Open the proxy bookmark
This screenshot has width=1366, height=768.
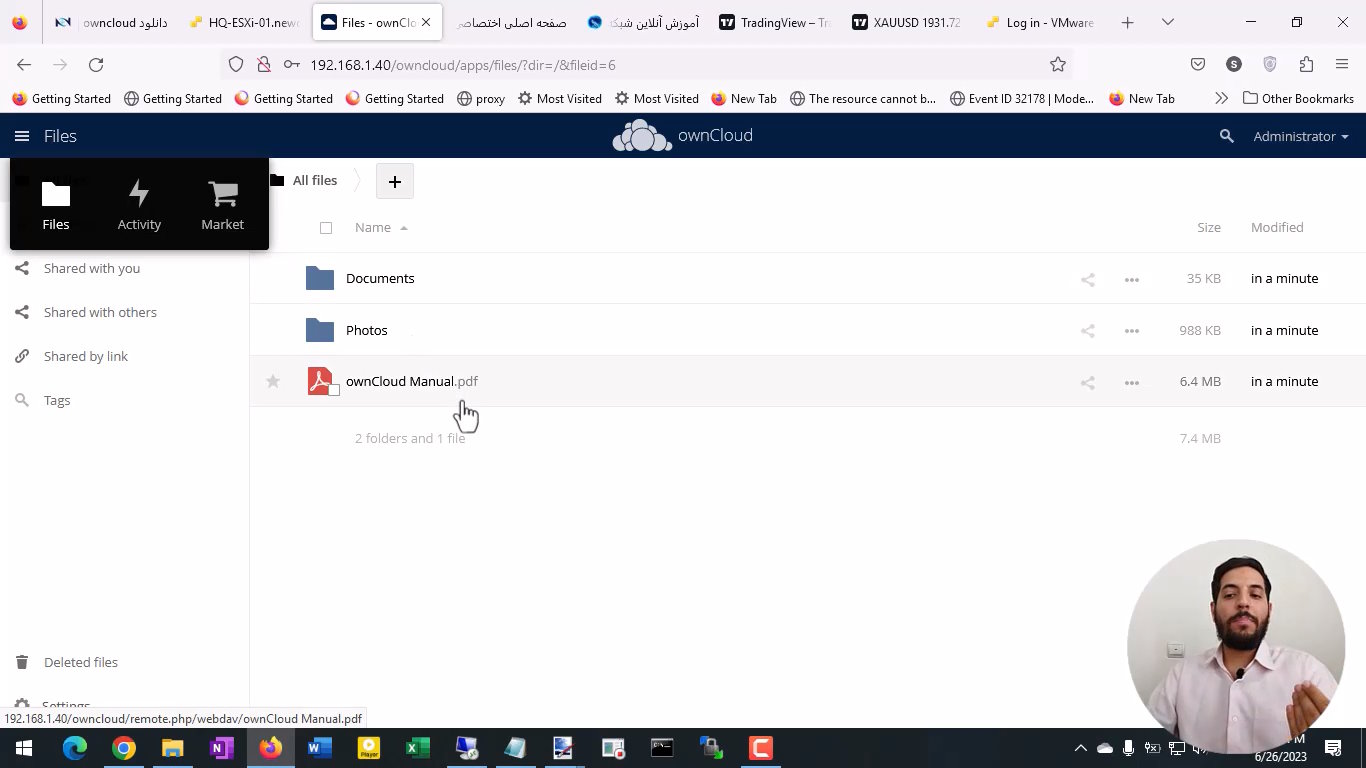pyautogui.click(x=481, y=99)
